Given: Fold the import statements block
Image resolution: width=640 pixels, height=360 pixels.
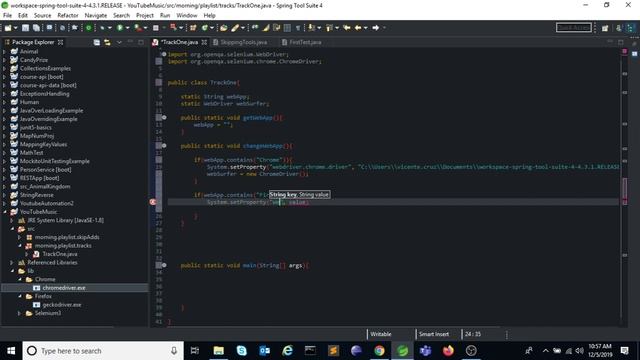Looking at the screenshot, I should 164,54.
